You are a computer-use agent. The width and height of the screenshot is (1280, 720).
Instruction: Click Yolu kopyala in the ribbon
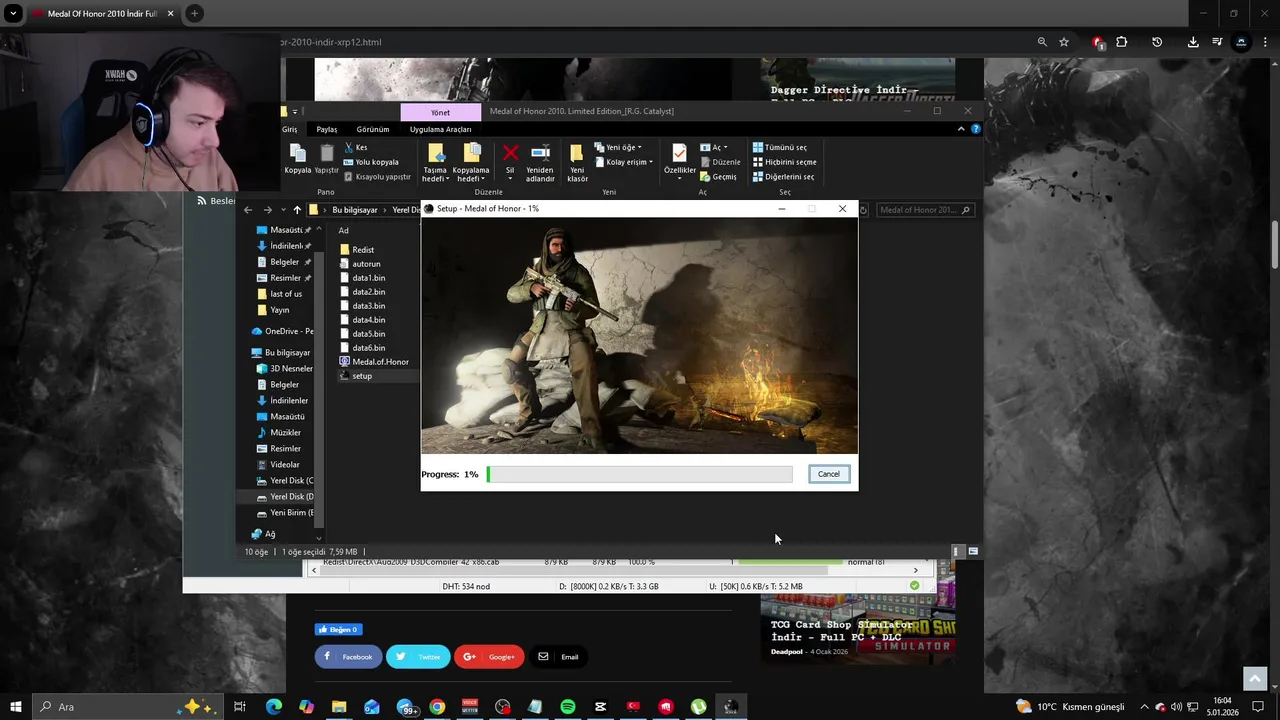point(370,162)
